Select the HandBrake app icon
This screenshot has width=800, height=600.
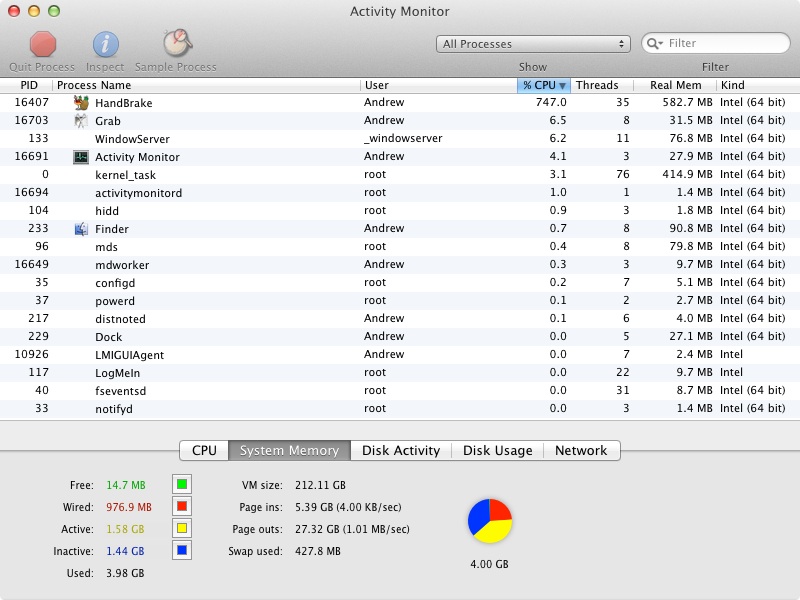81,103
